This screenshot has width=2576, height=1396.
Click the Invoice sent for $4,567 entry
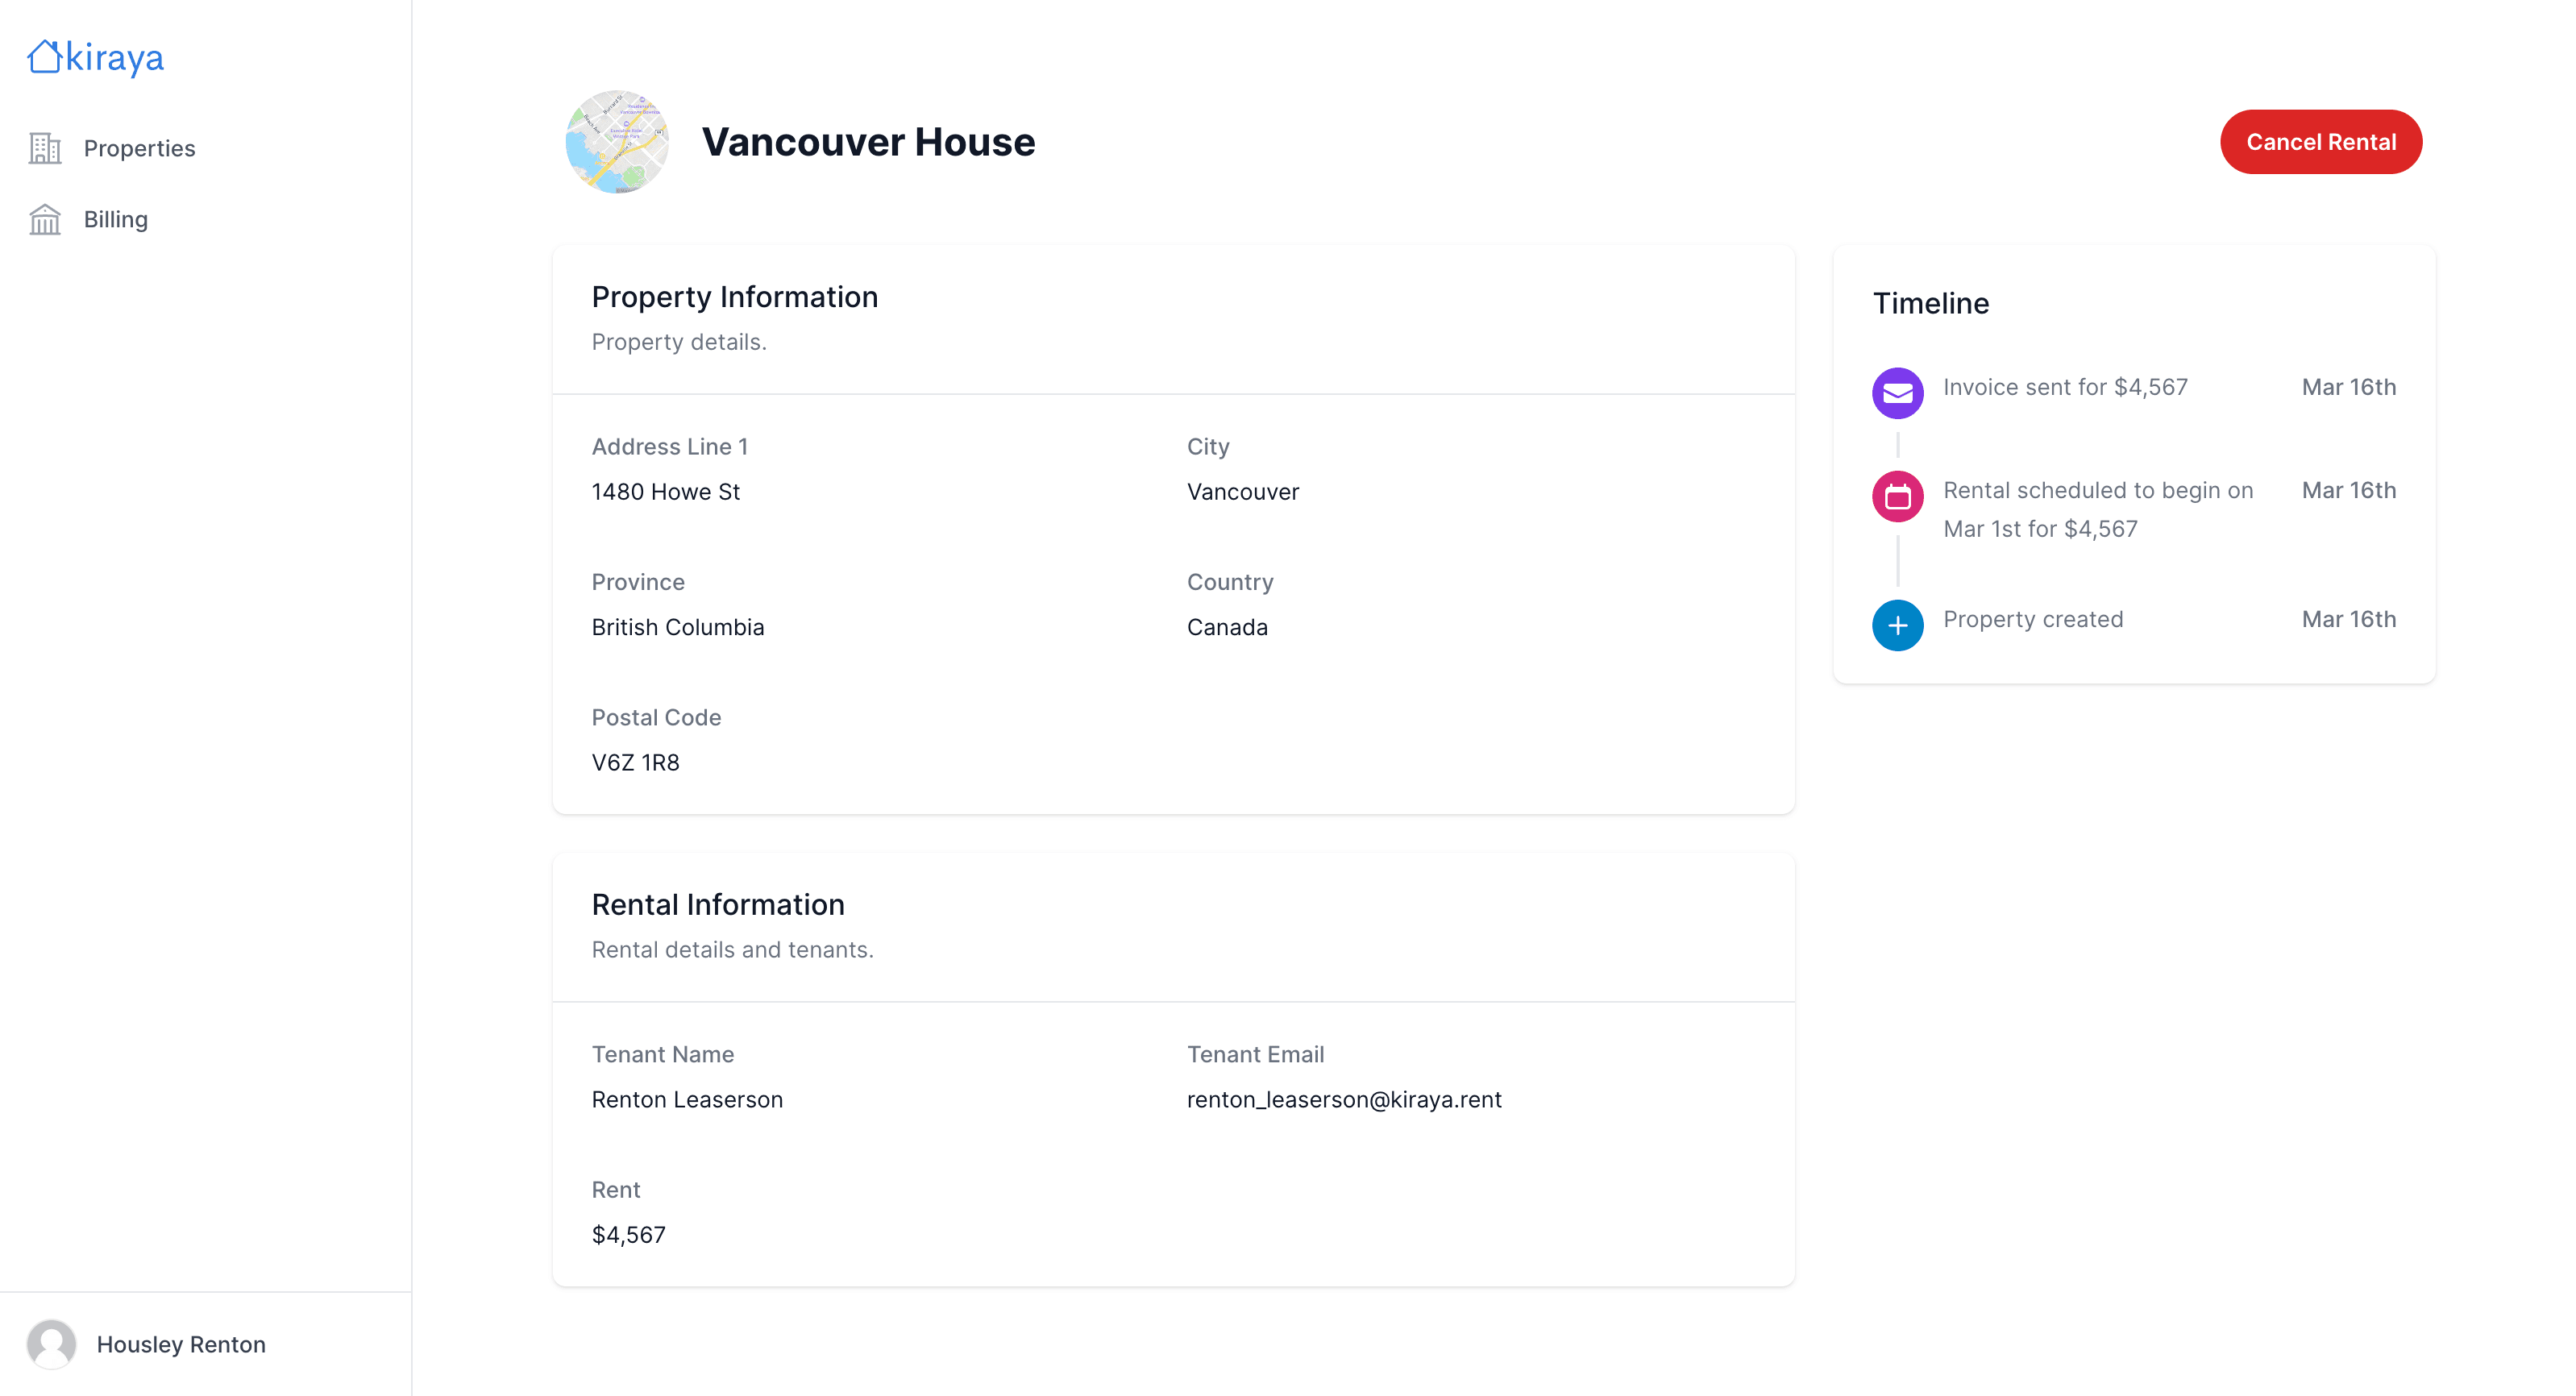(2065, 387)
